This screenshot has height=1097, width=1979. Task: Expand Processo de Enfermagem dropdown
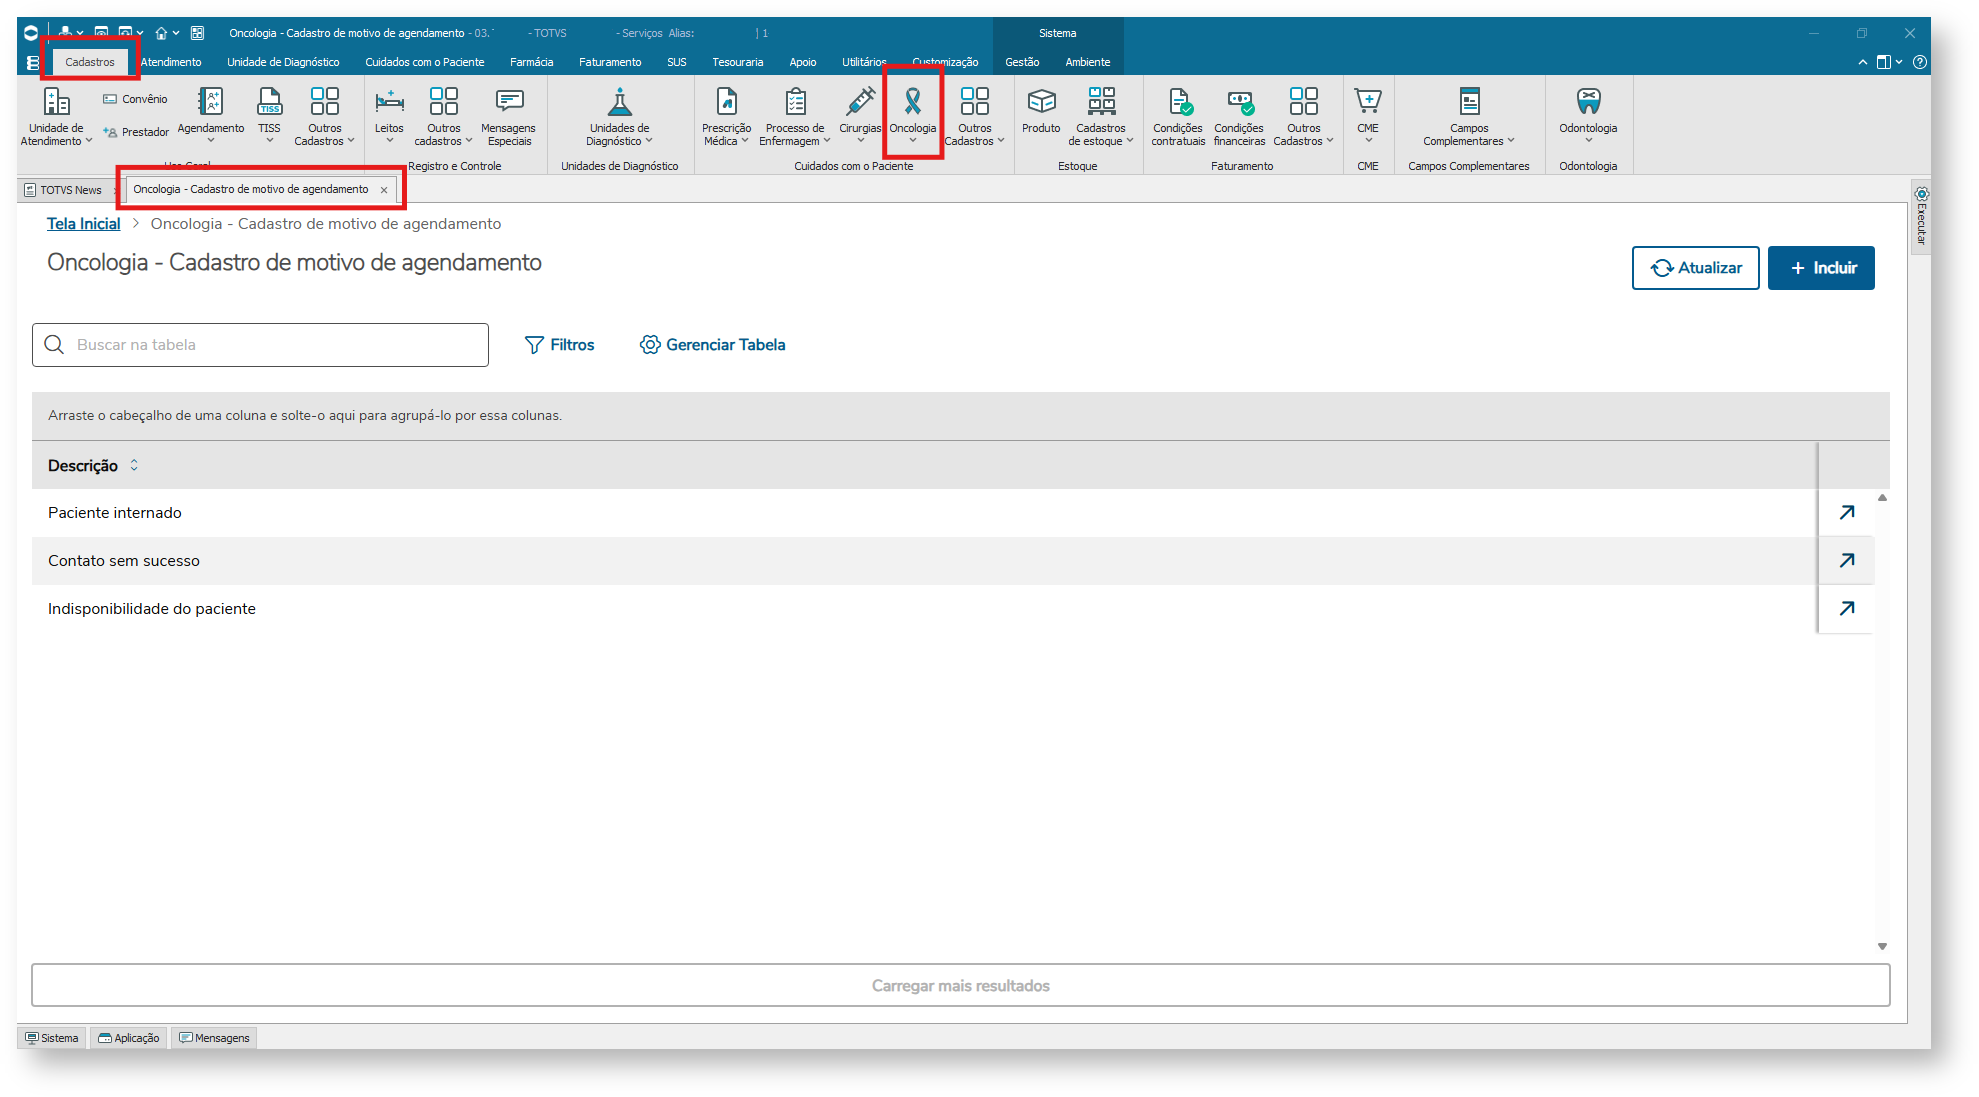[x=827, y=141]
